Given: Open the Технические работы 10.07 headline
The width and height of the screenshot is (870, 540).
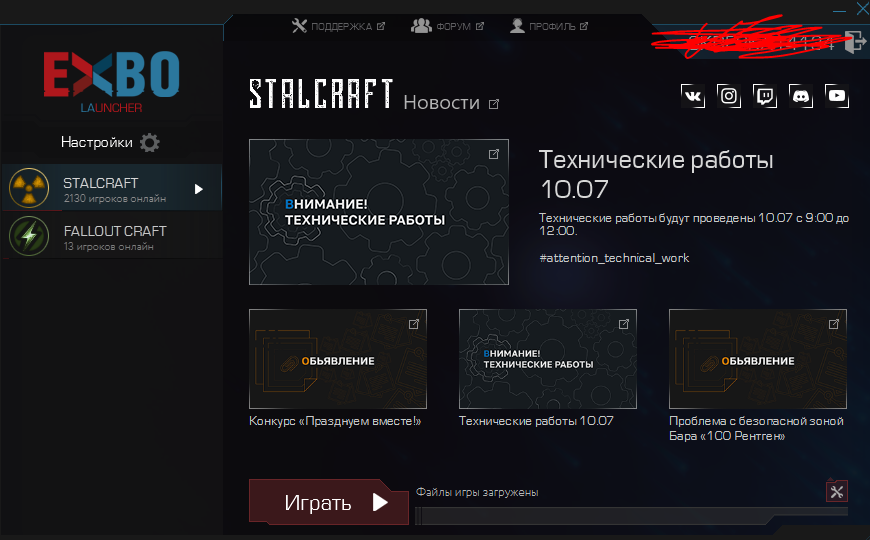Looking at the screenshot, I should [656, 174].
